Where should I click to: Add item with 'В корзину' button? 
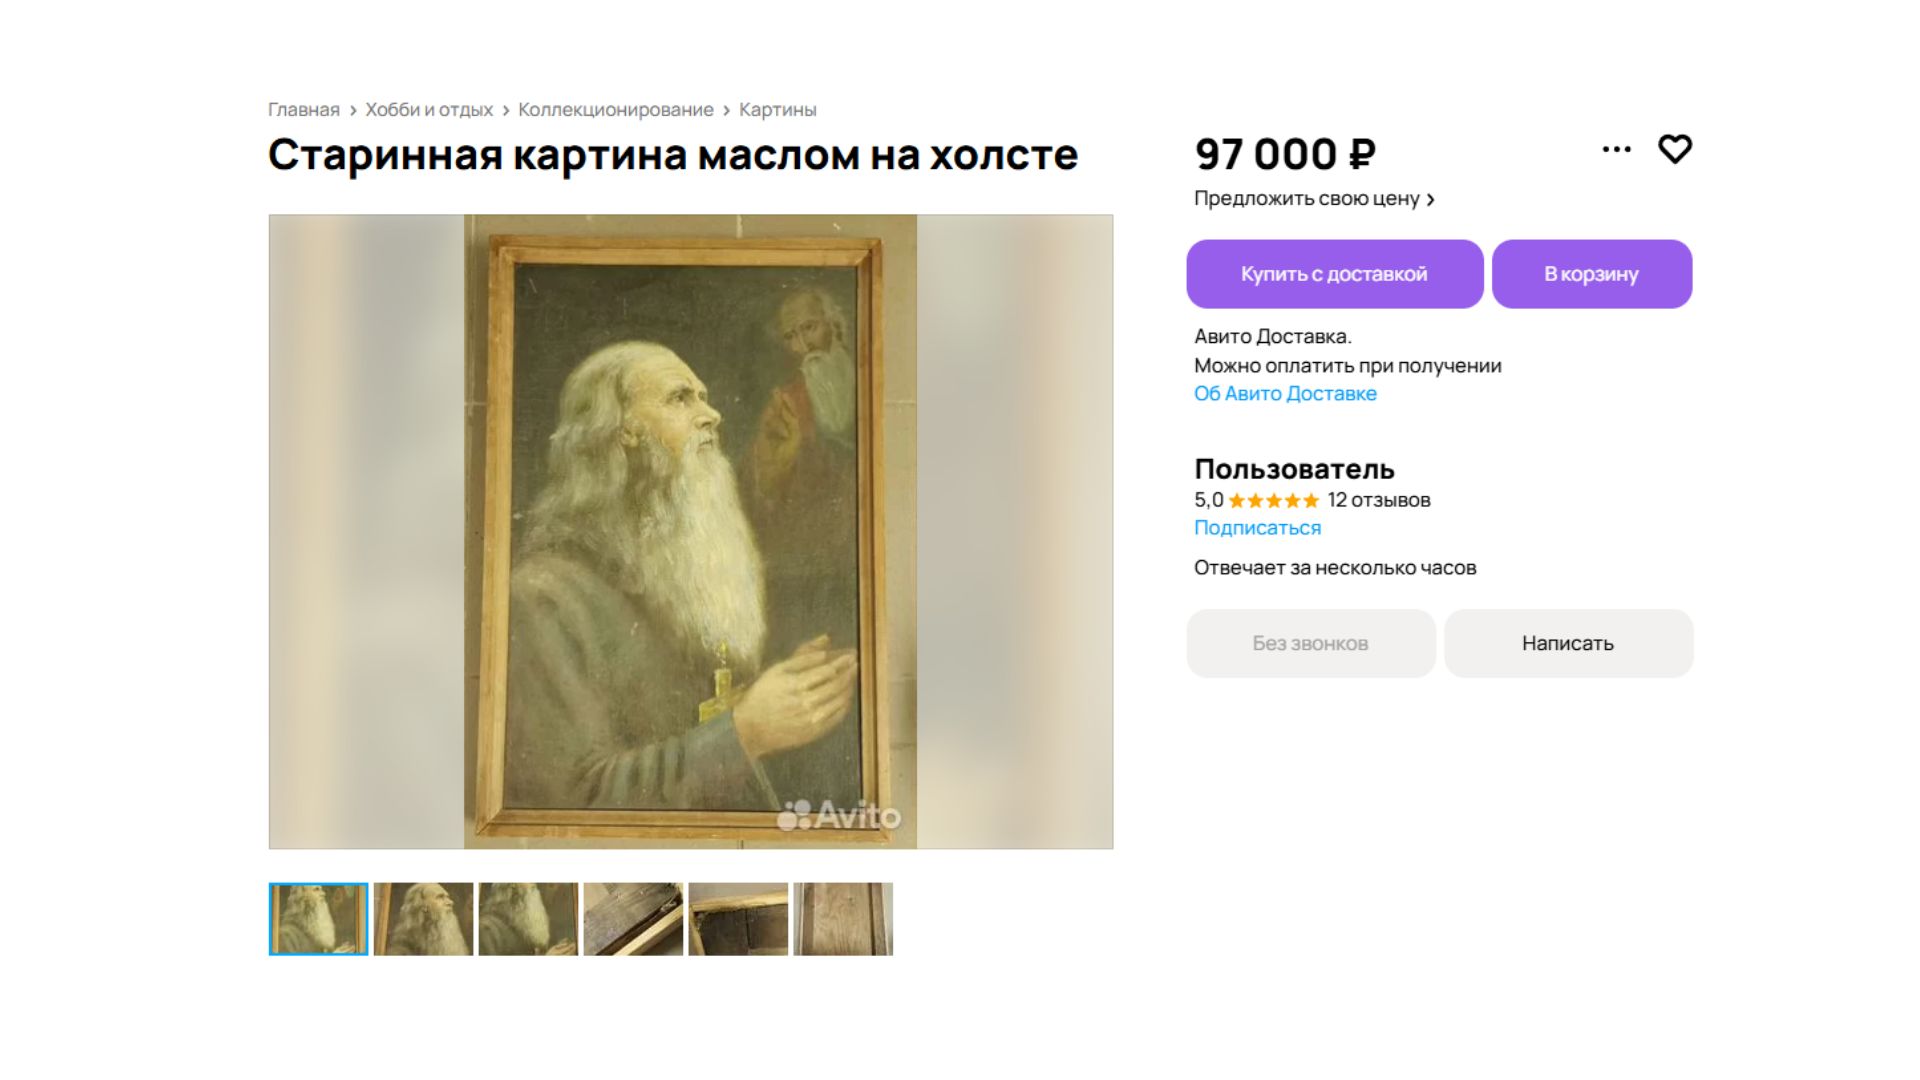coord(1591,274)
